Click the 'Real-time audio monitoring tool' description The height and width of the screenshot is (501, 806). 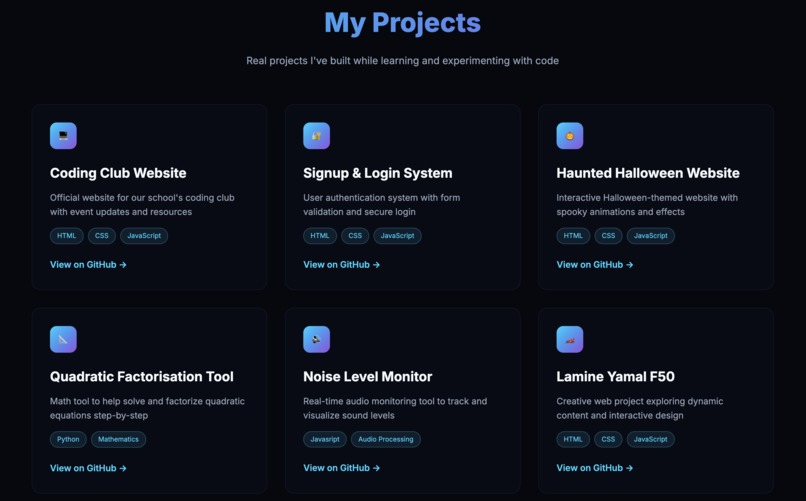click(395, 408)
